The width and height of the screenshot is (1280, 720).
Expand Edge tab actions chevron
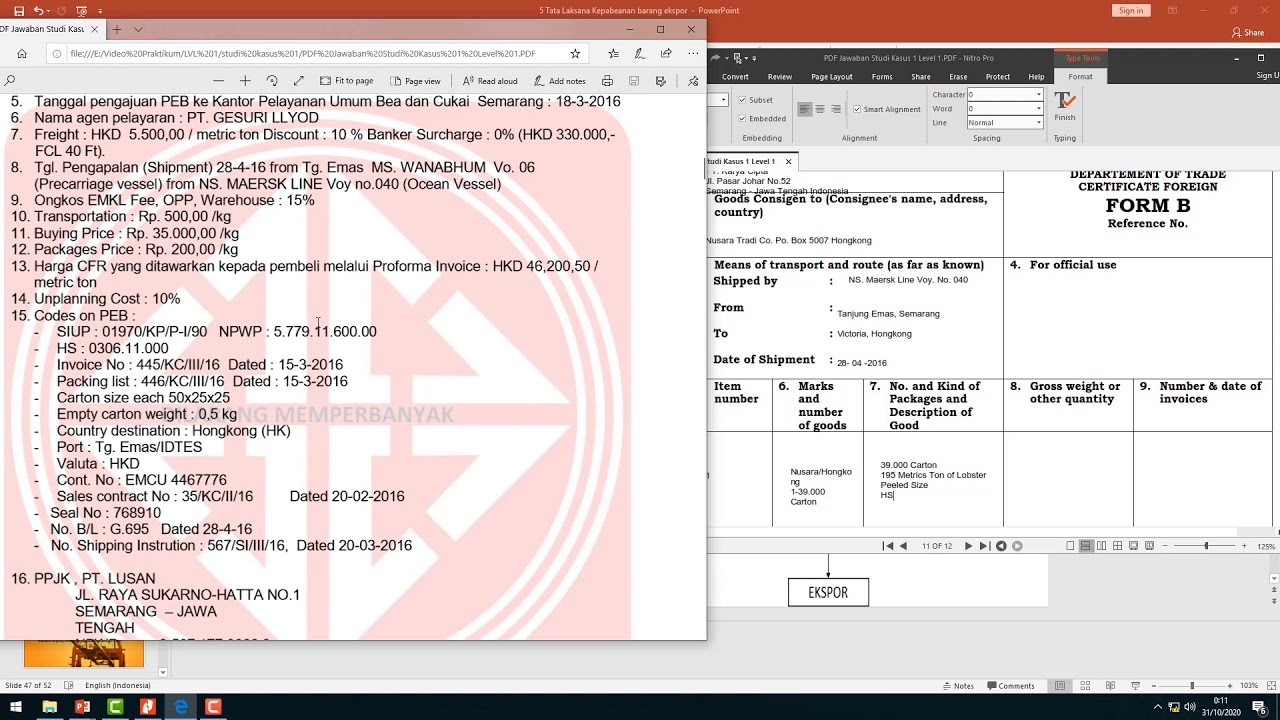click(138, 29)
